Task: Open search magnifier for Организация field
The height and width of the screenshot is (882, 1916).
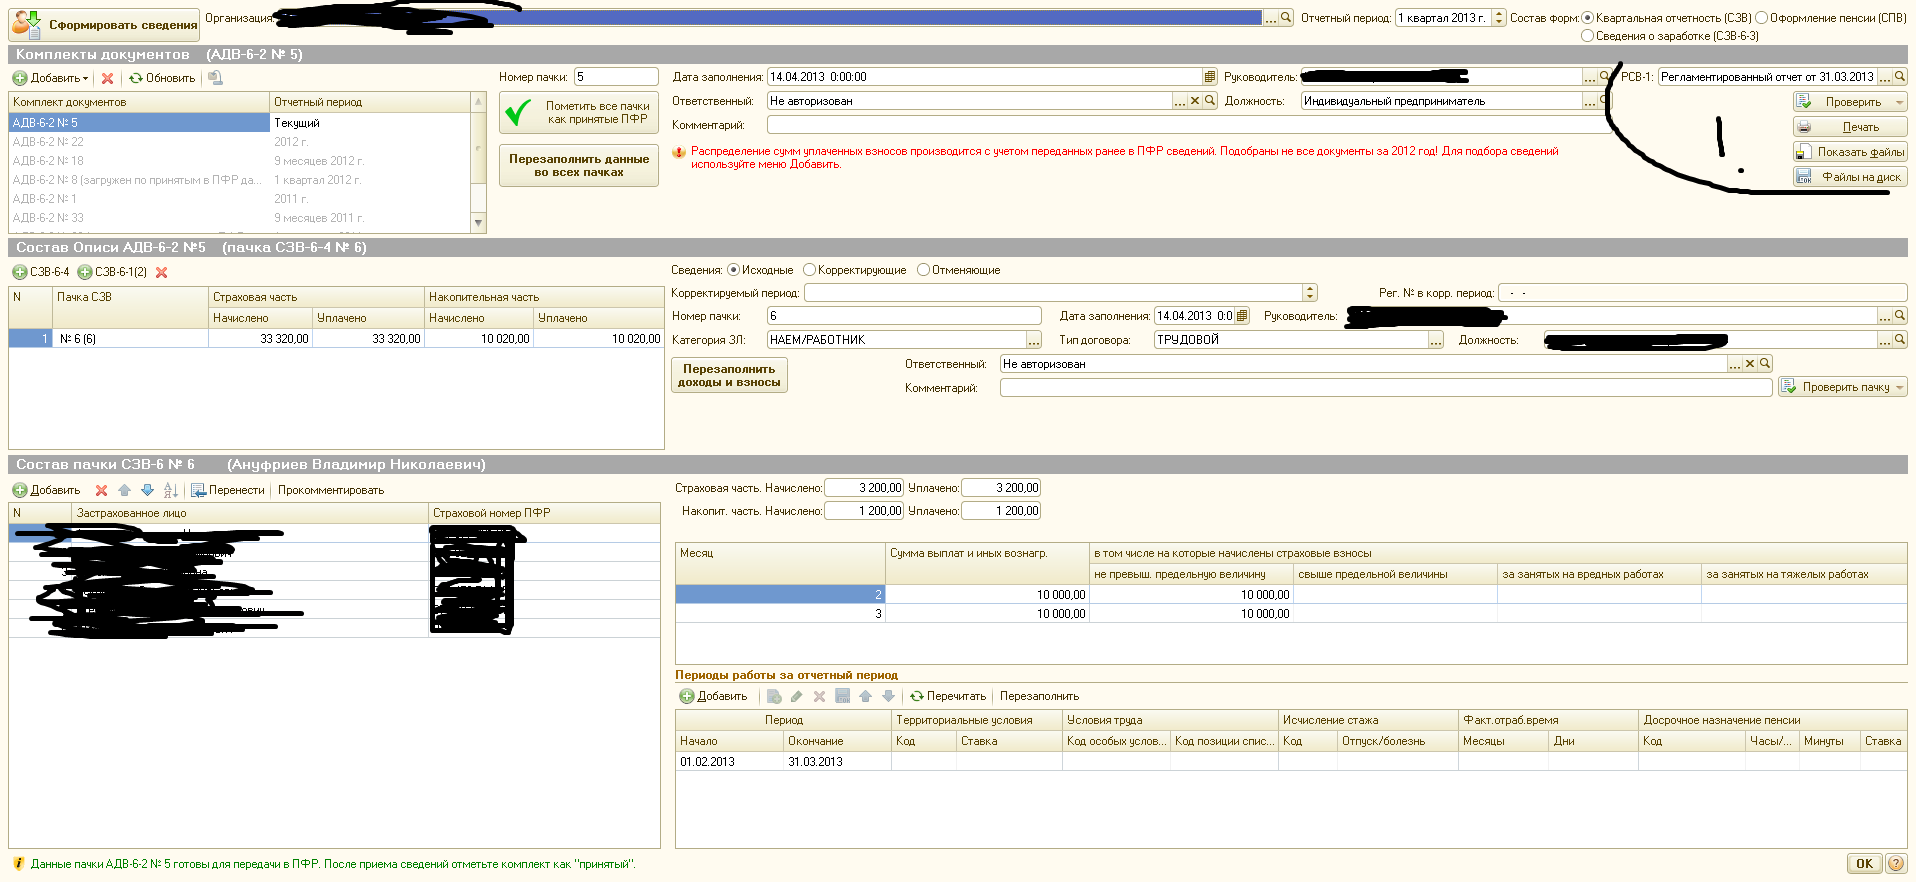Action: coord(1286,18)
